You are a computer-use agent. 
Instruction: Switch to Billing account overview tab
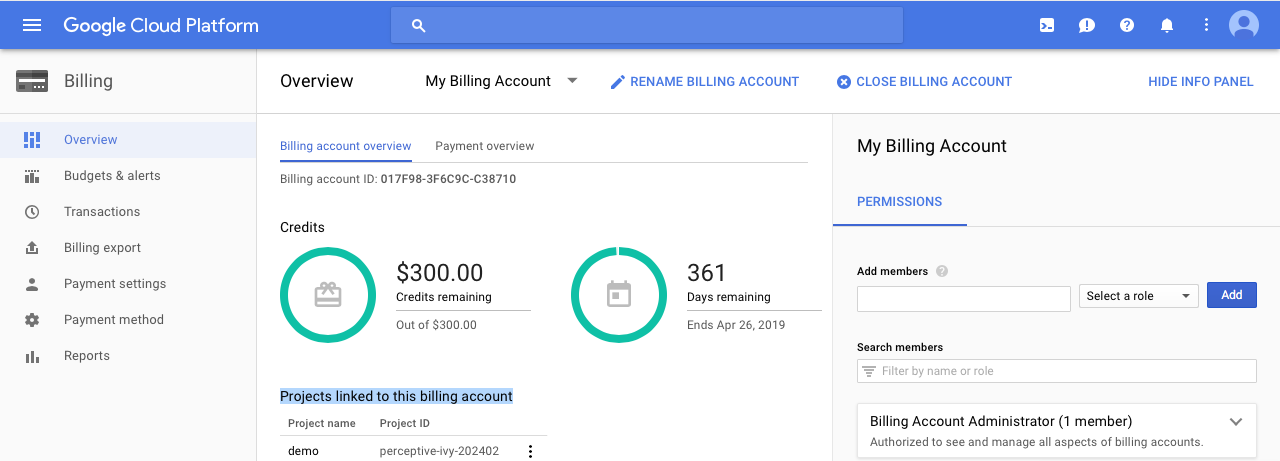(x=346, y=146)
